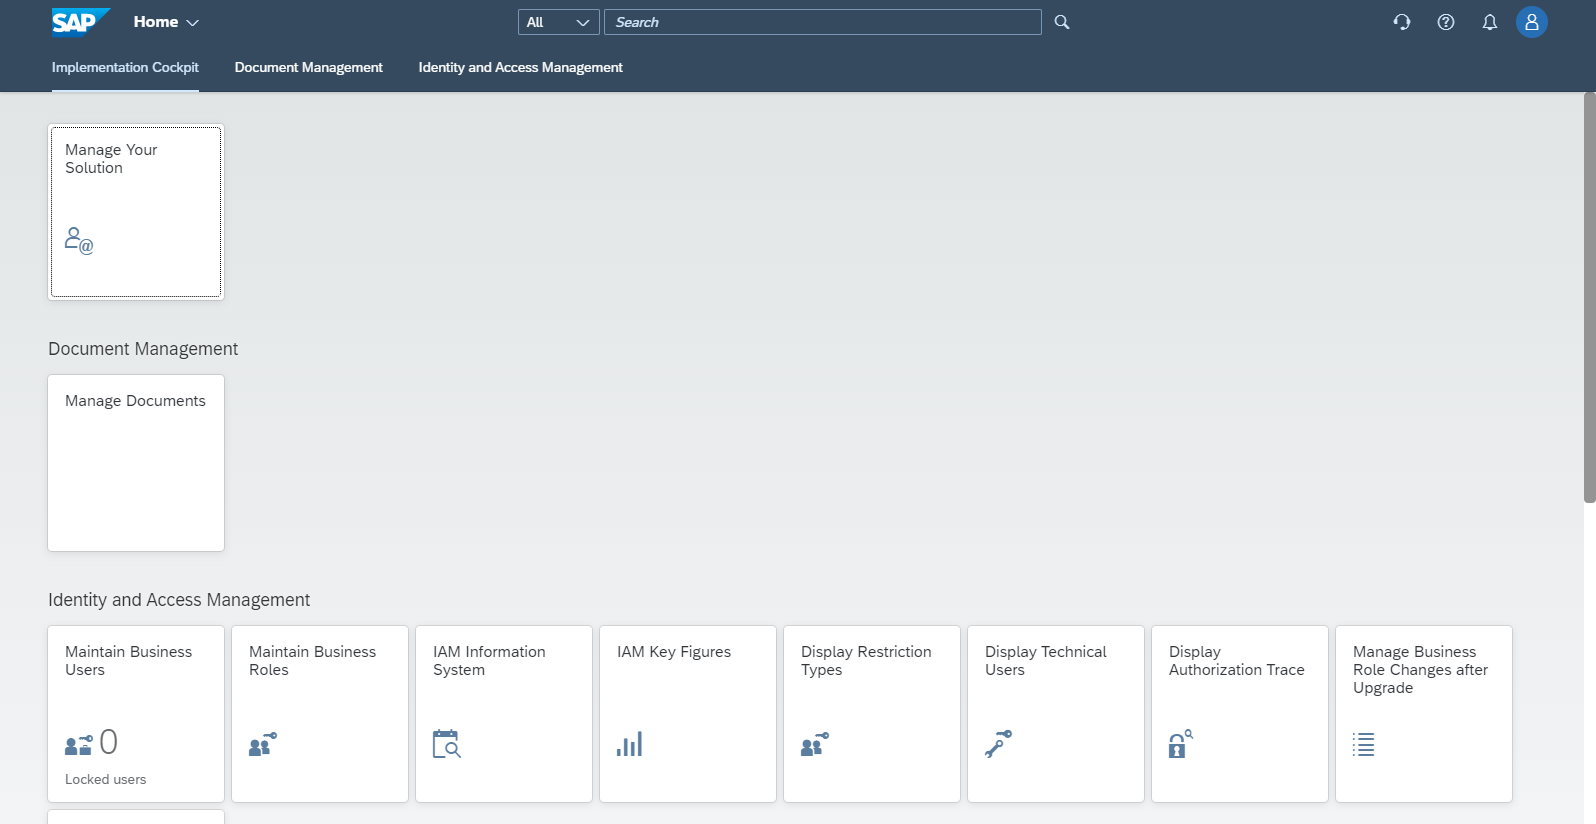
Task: Select the Implementation Cockpit tab
Action: pyautogui.click(x=125, y=67)
